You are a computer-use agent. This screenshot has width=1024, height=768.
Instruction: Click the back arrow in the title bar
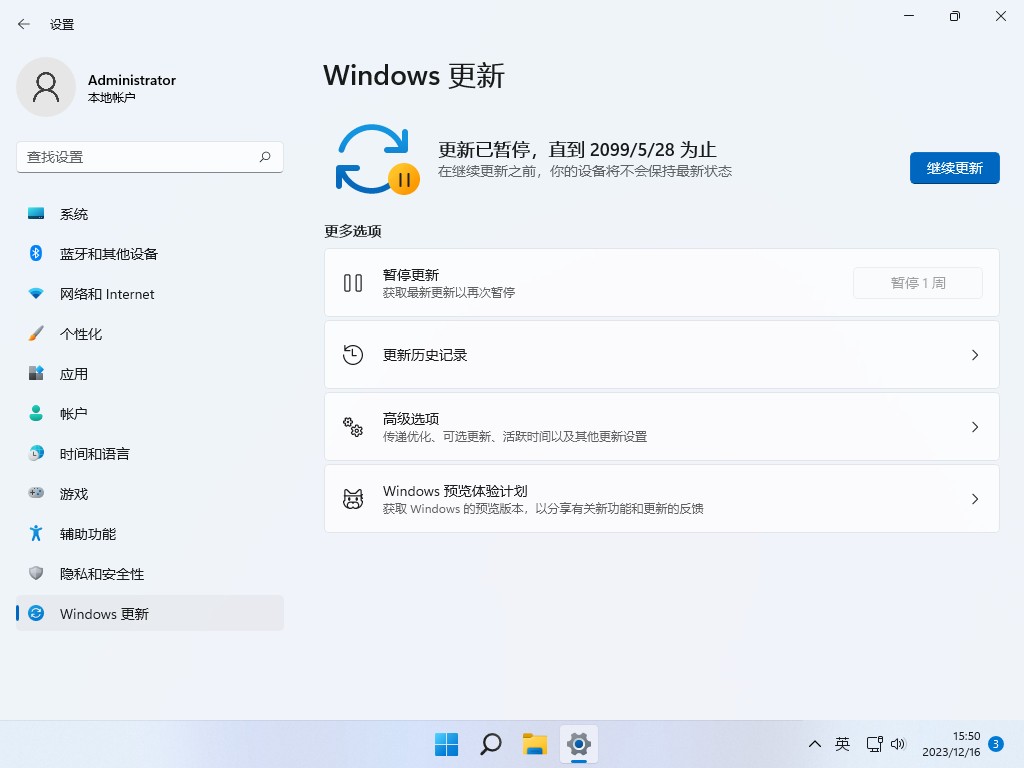pos(24,24)
